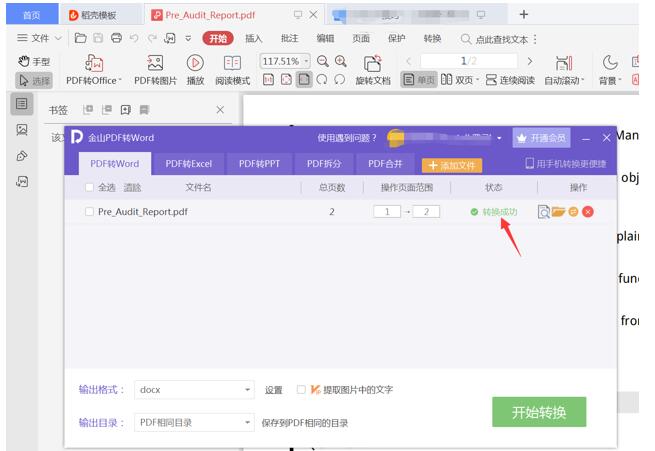Screen dimensions: 655x451
Task: Activate the Select tool
Action: (x=34, y=80)
